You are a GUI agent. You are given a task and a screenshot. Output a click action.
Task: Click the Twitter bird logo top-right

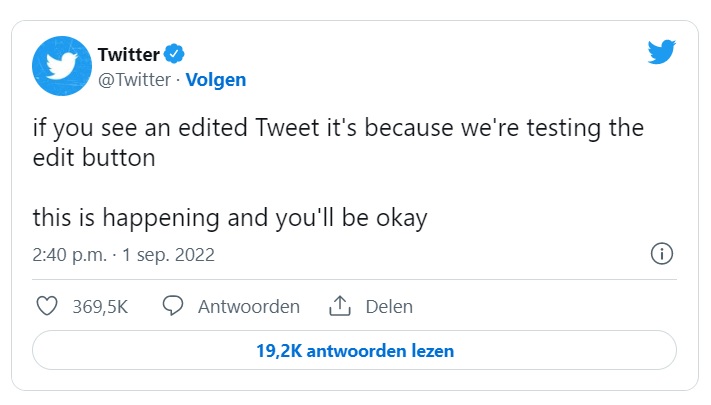click(662, 53)
